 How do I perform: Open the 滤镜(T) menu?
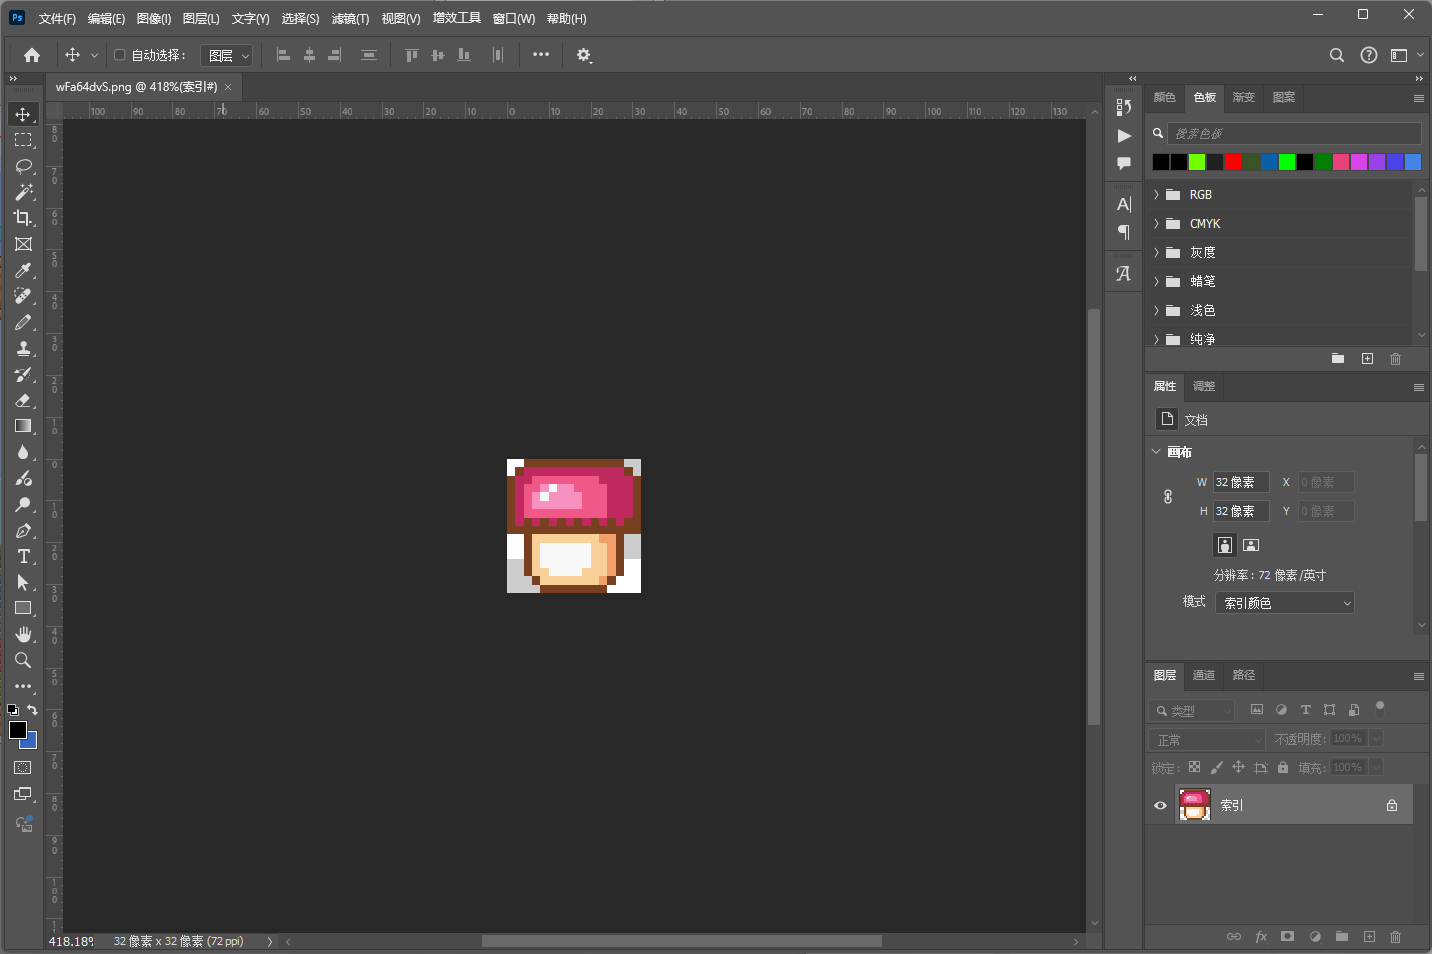(x=350, y=19)
